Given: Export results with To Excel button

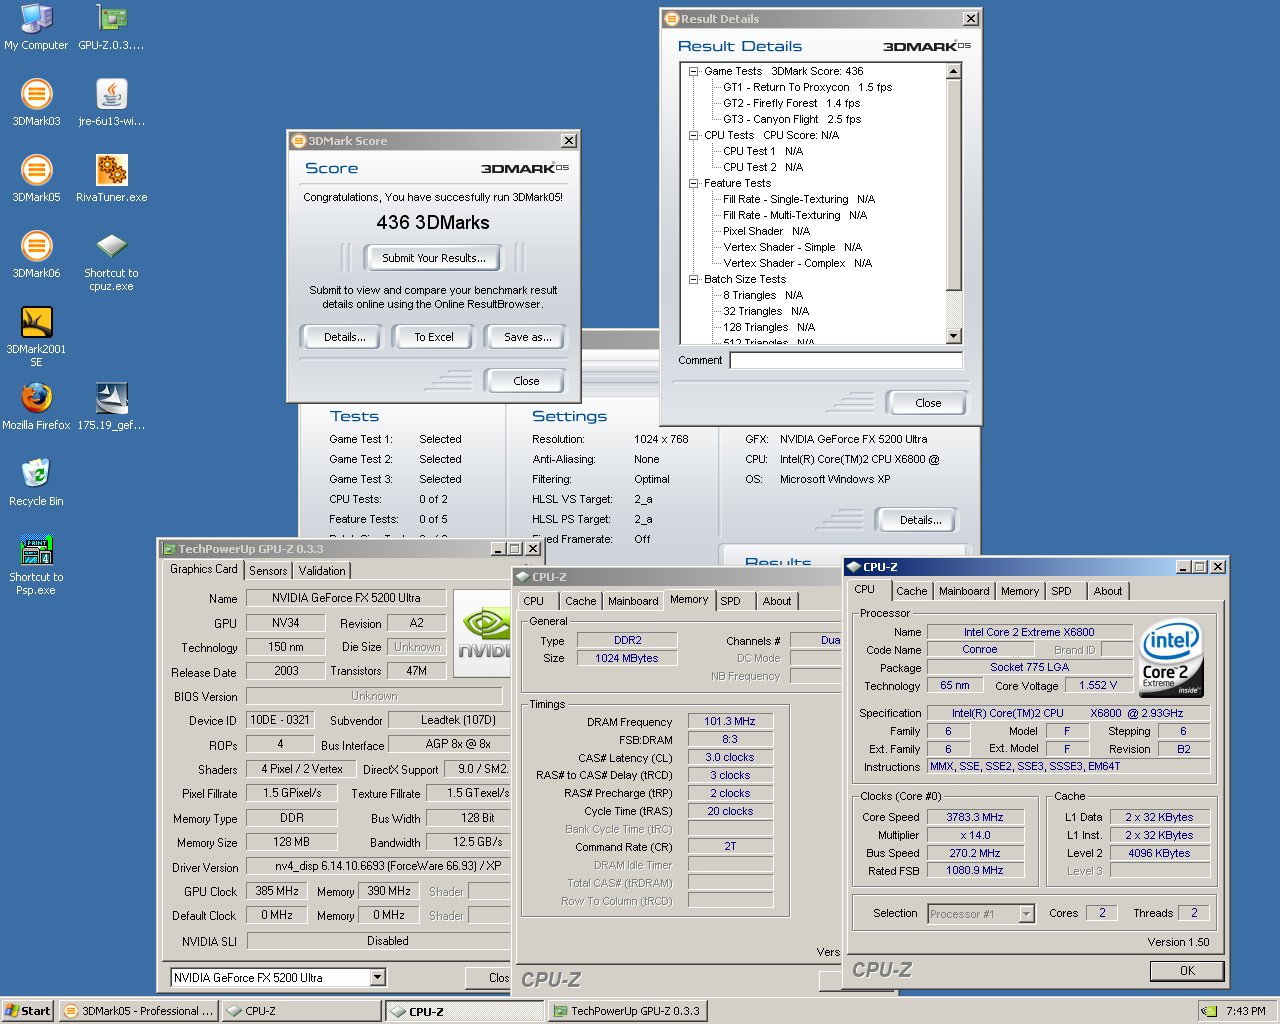Looking at the screenshot, I should point(434,337).
